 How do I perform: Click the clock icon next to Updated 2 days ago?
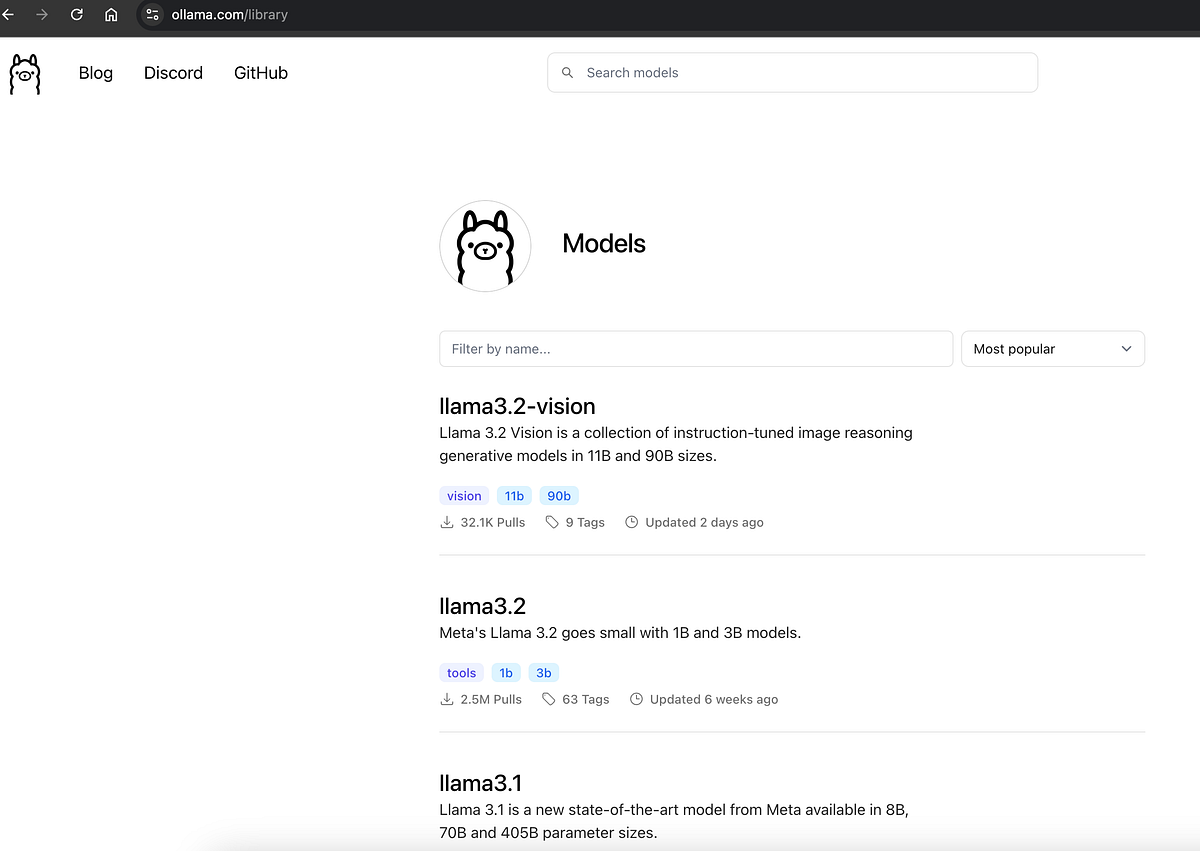point(631,521)
